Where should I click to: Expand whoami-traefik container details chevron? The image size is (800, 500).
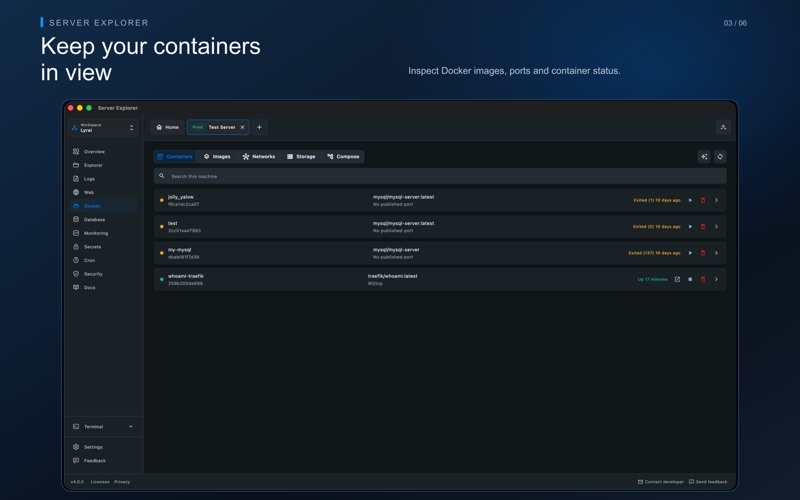tap(716, 280)
